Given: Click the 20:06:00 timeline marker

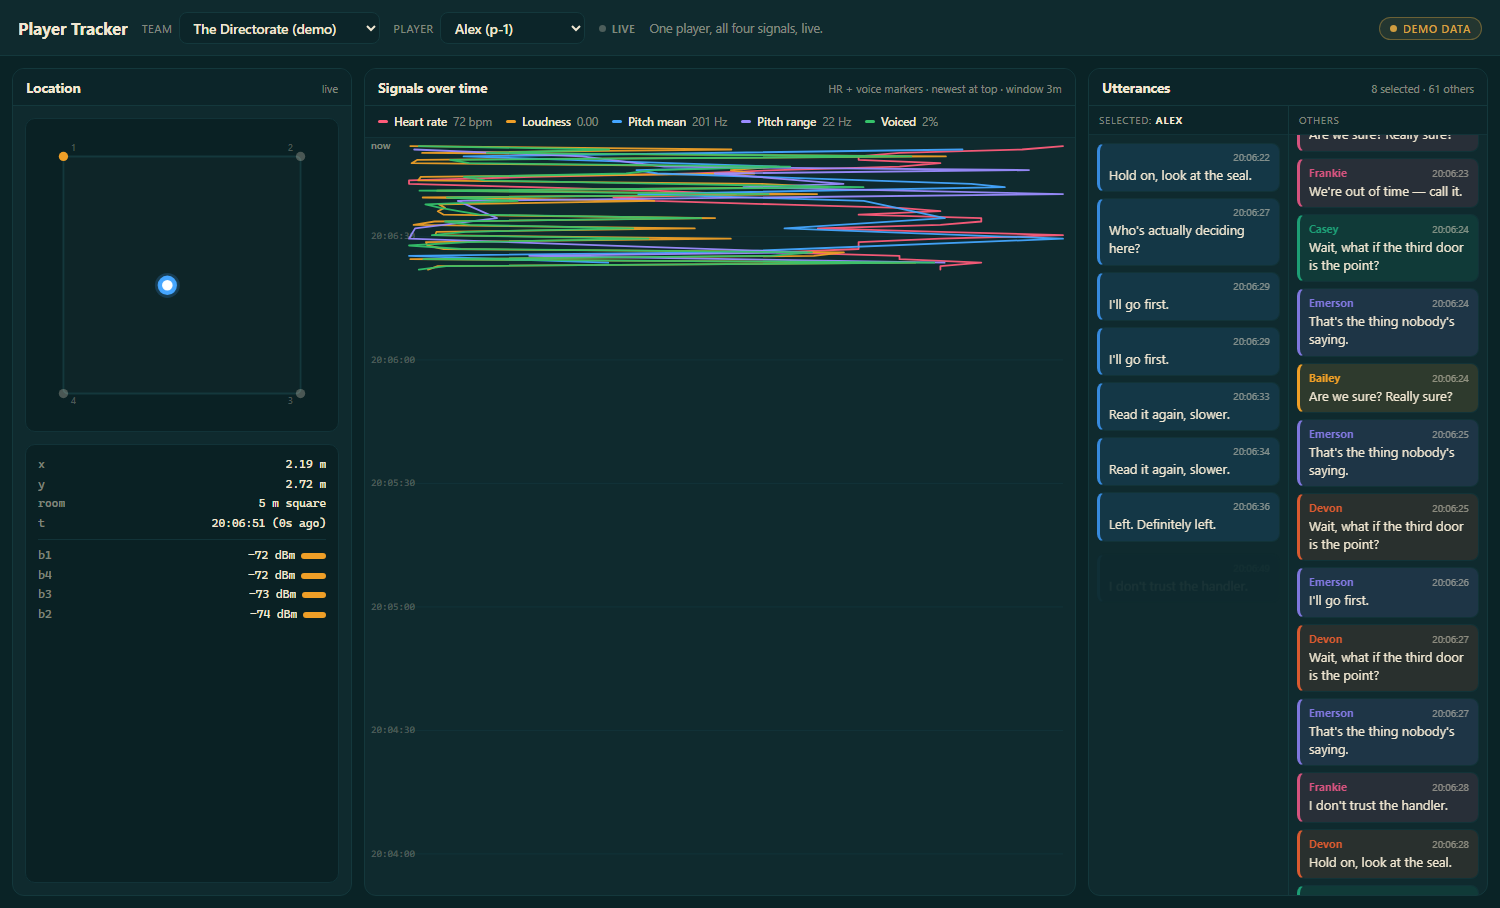Looking at the screenshot, I should 393,360.
